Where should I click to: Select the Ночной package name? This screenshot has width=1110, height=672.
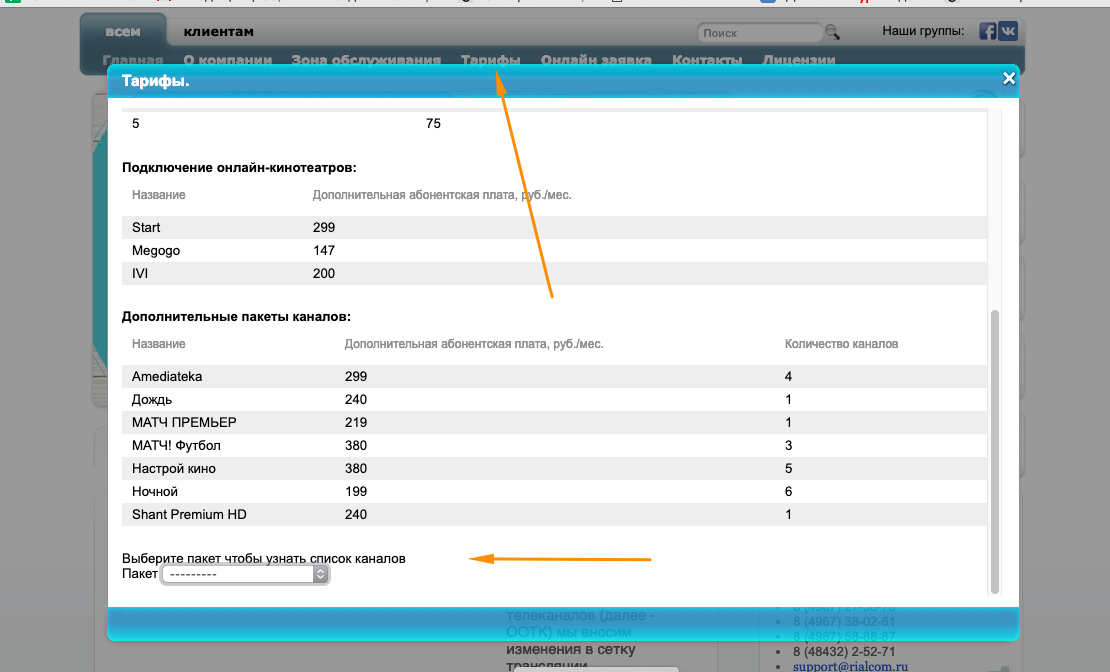click(x=154, y=491)
